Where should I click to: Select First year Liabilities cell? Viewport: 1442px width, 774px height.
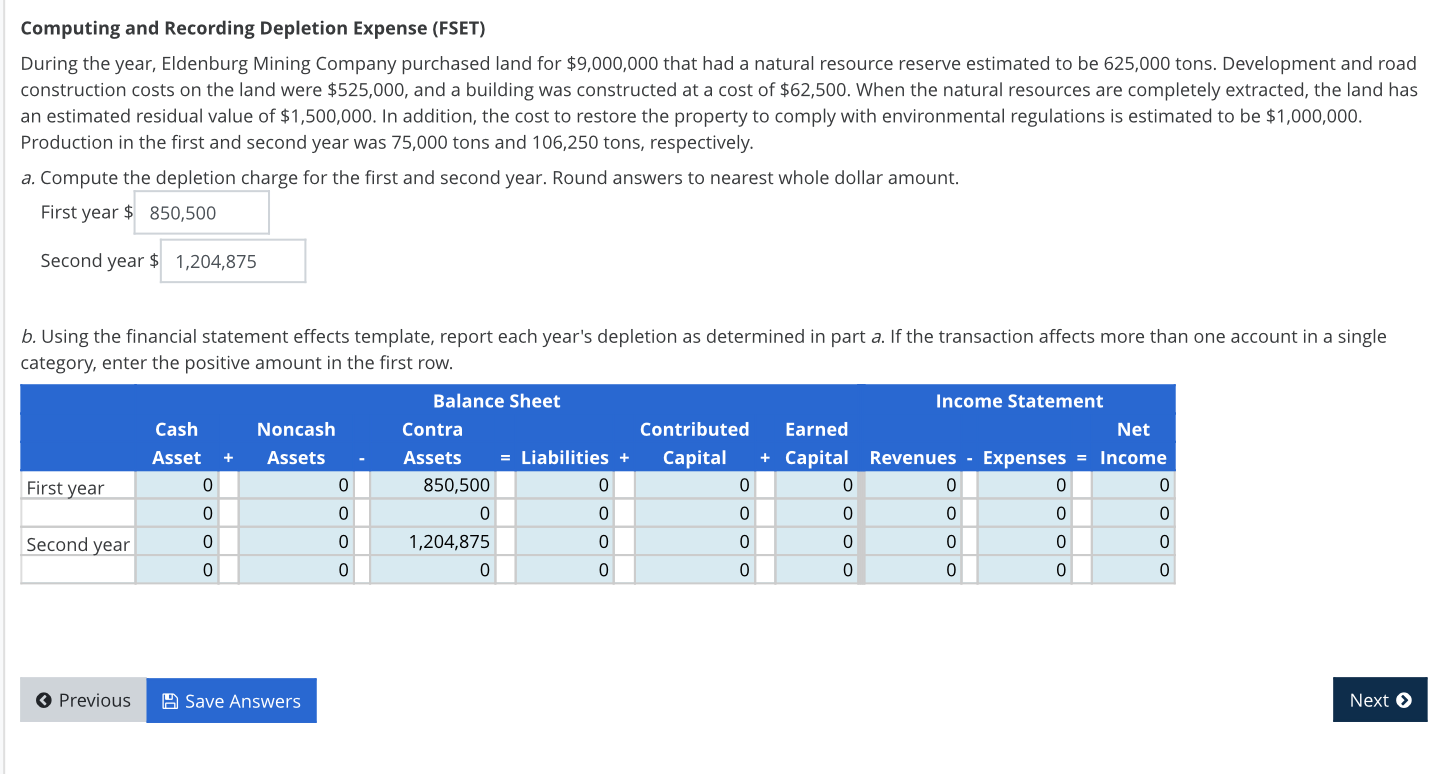(x=565, y=486)
